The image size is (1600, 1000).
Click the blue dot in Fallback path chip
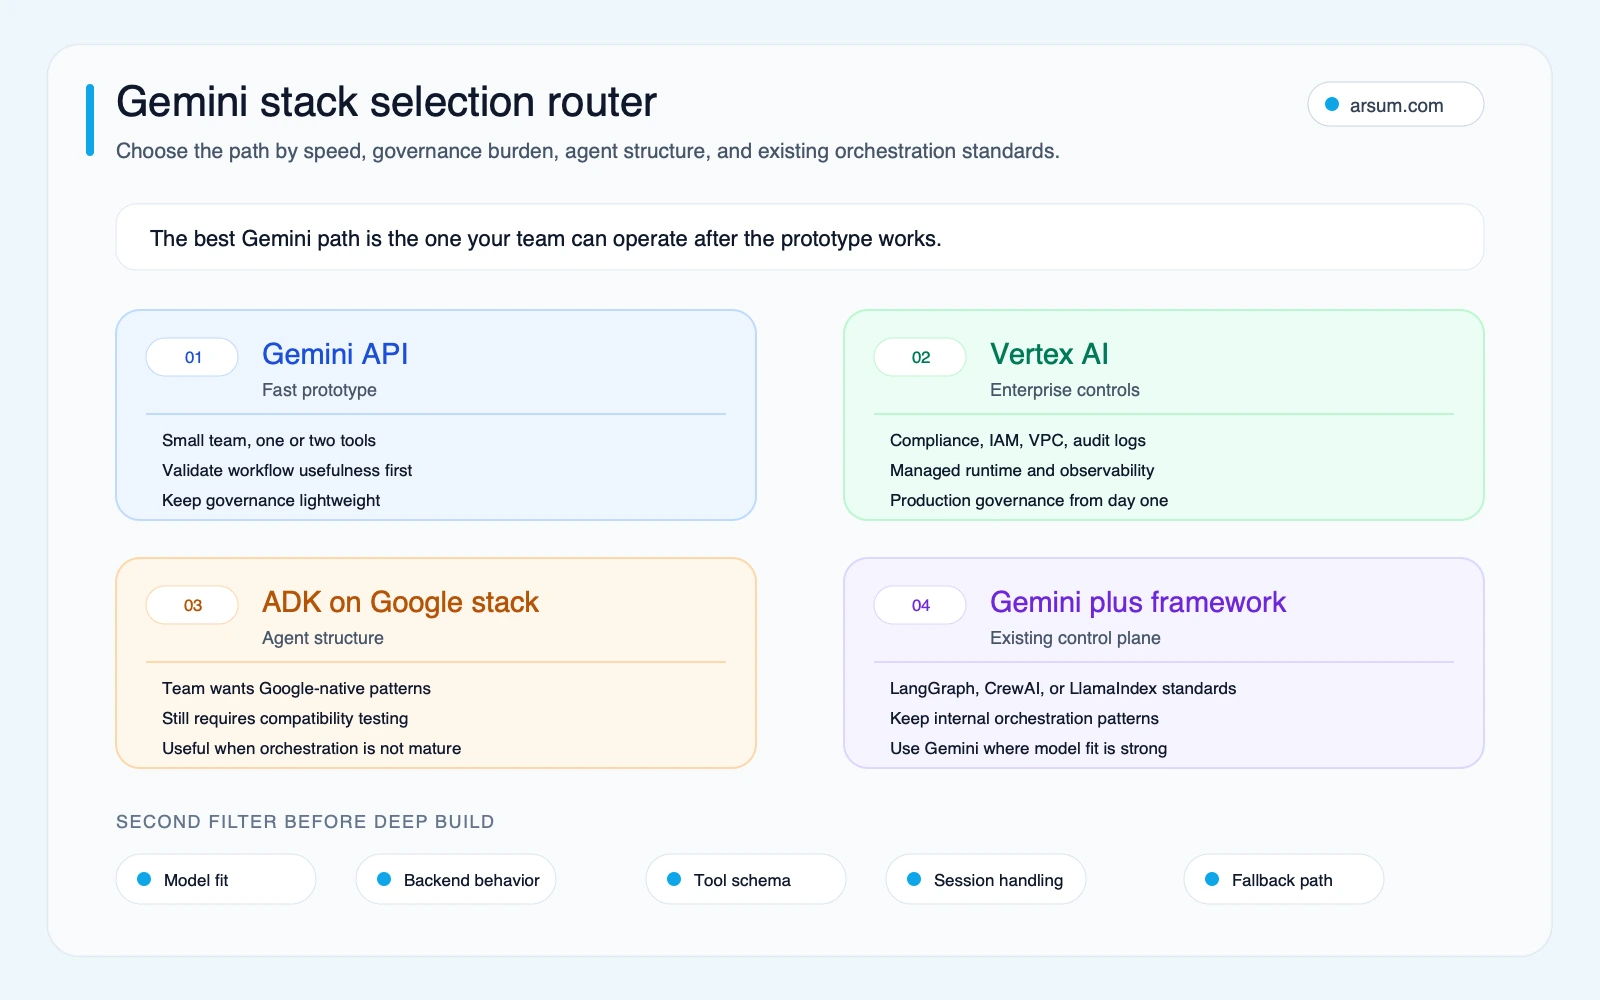tap(1212, 879)
